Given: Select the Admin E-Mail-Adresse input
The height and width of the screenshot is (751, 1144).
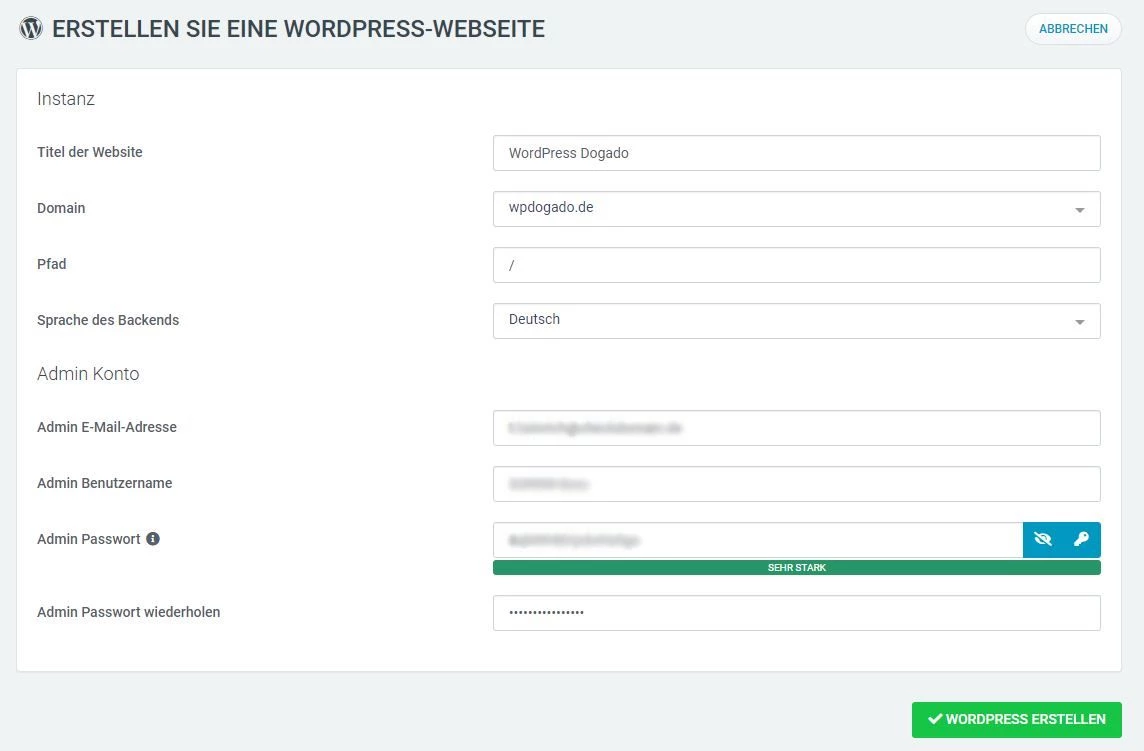Looking at the screenshot, I should coord(796,428).
